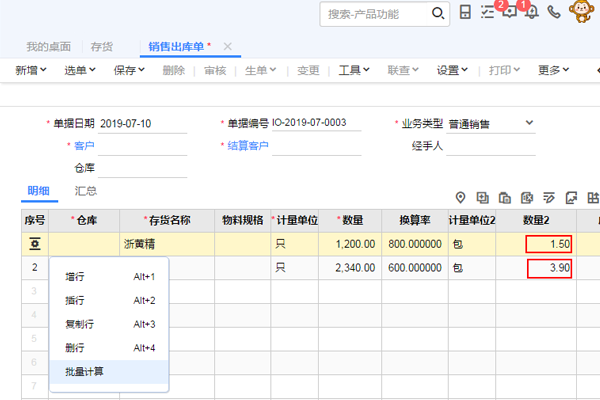Open the calculator icon in top bar
600x400 pixels.
pyautogui.click(x=465, y=13)
